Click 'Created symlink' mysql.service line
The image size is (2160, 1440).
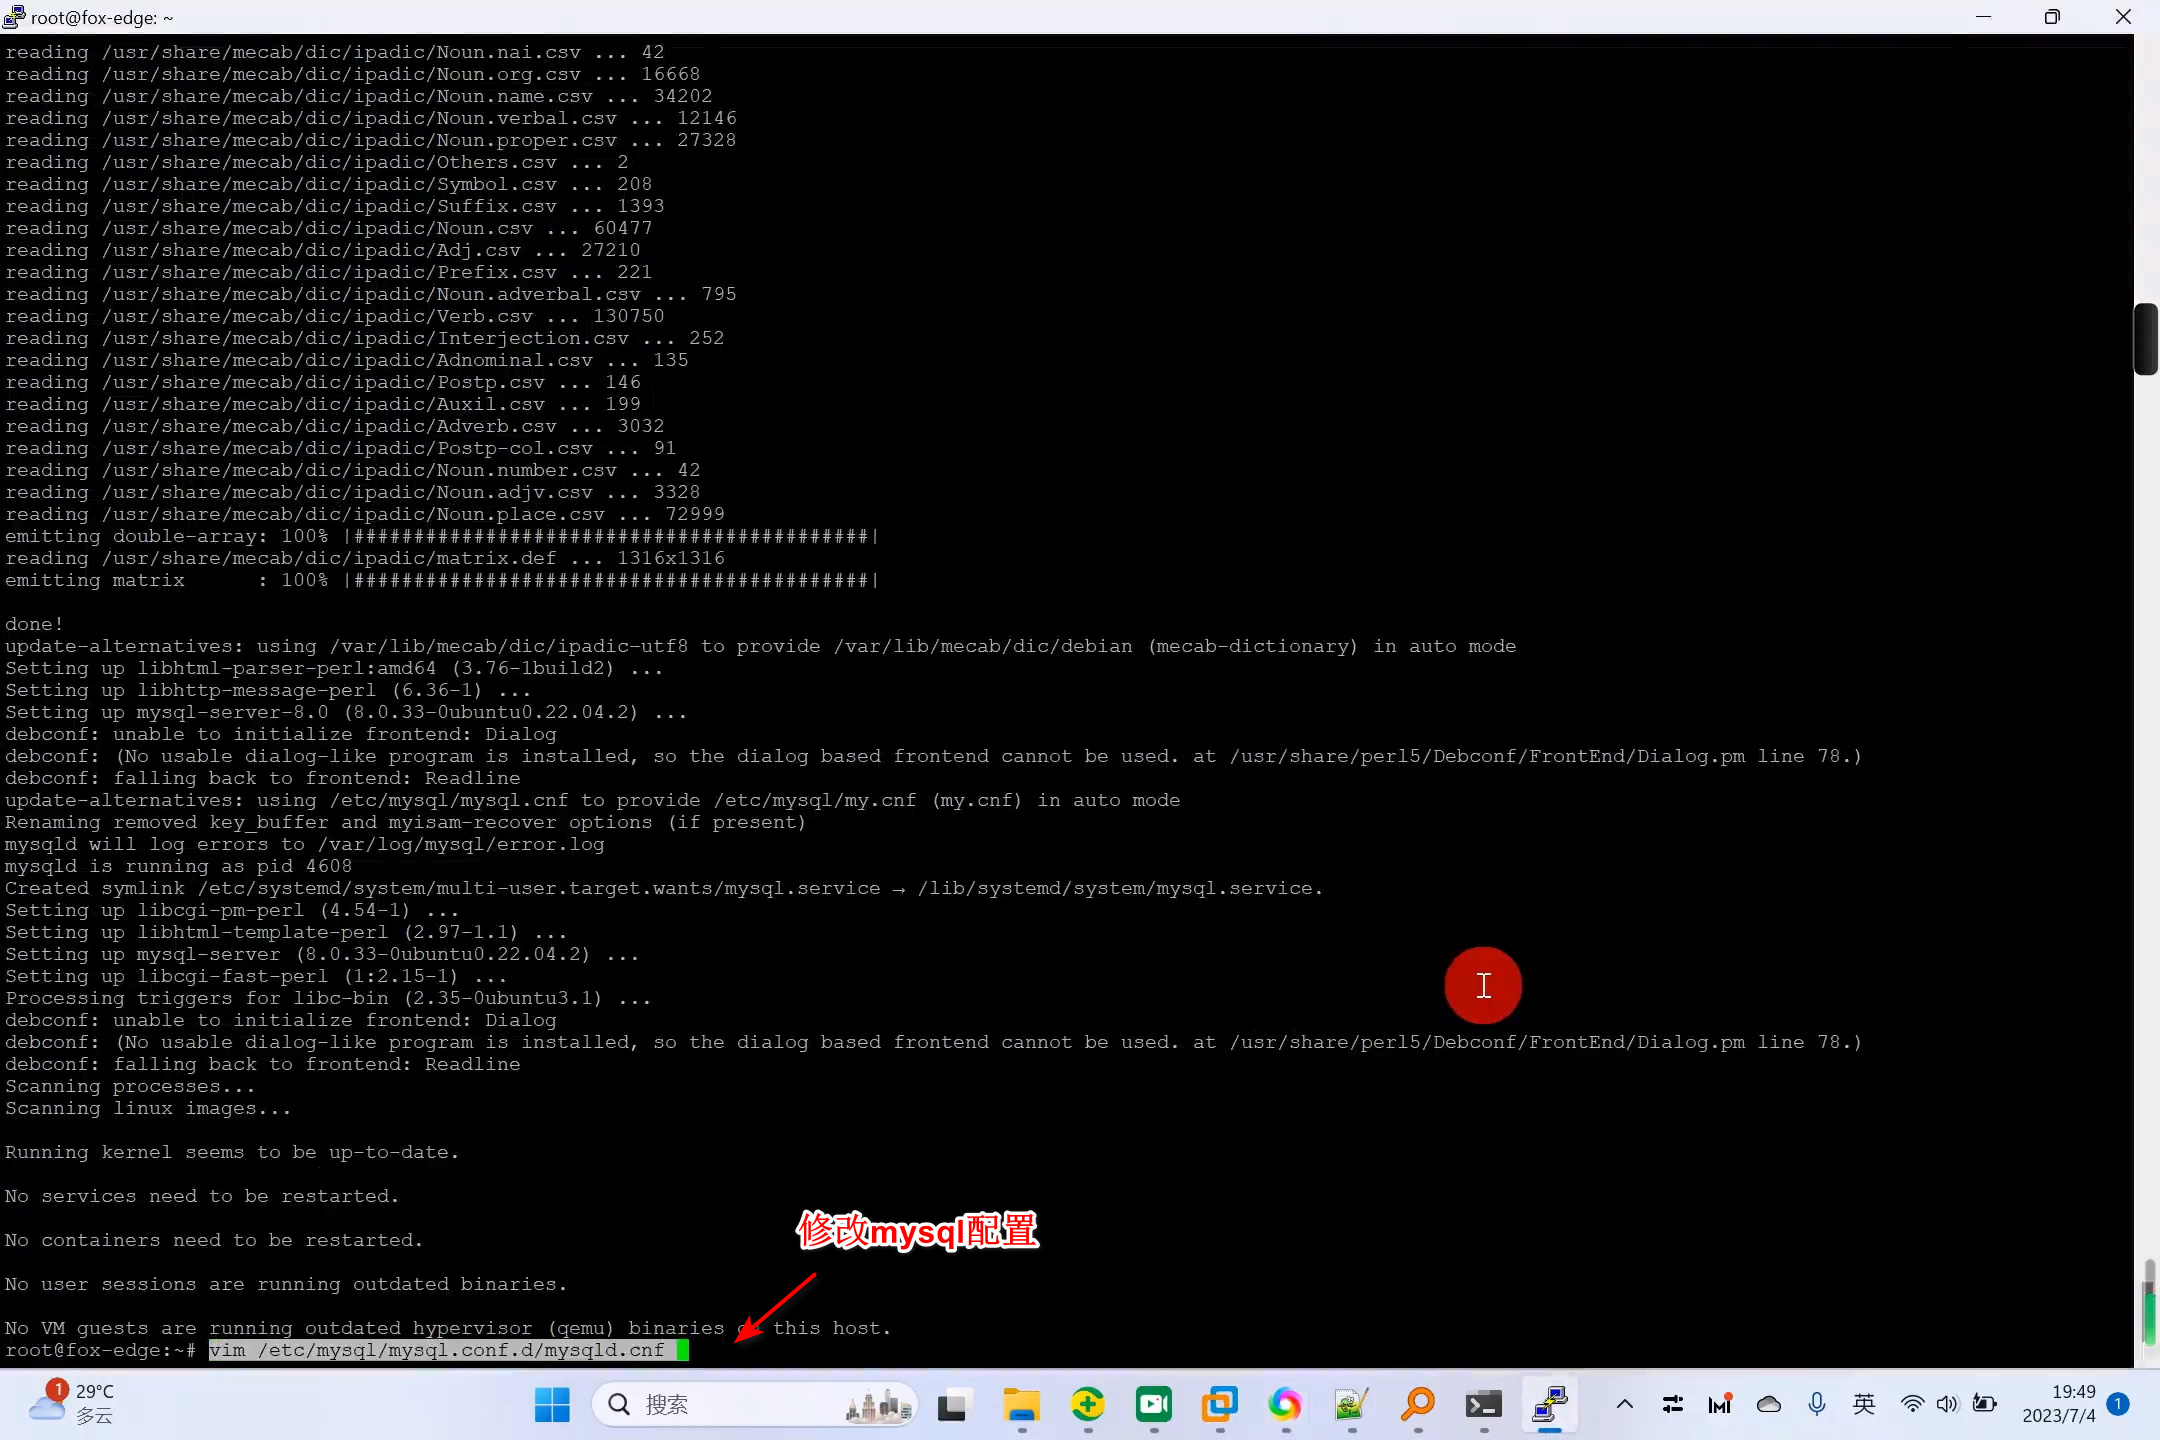tap(664, 888)
